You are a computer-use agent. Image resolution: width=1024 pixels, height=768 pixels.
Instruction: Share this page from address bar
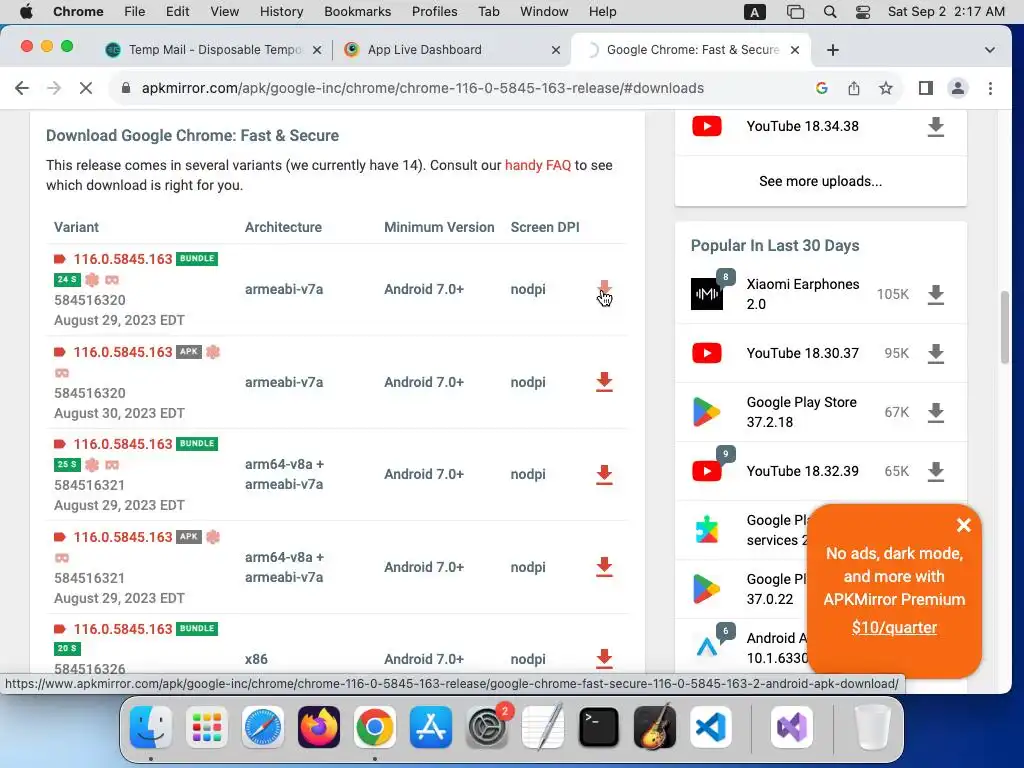click(x=854, y=88)
